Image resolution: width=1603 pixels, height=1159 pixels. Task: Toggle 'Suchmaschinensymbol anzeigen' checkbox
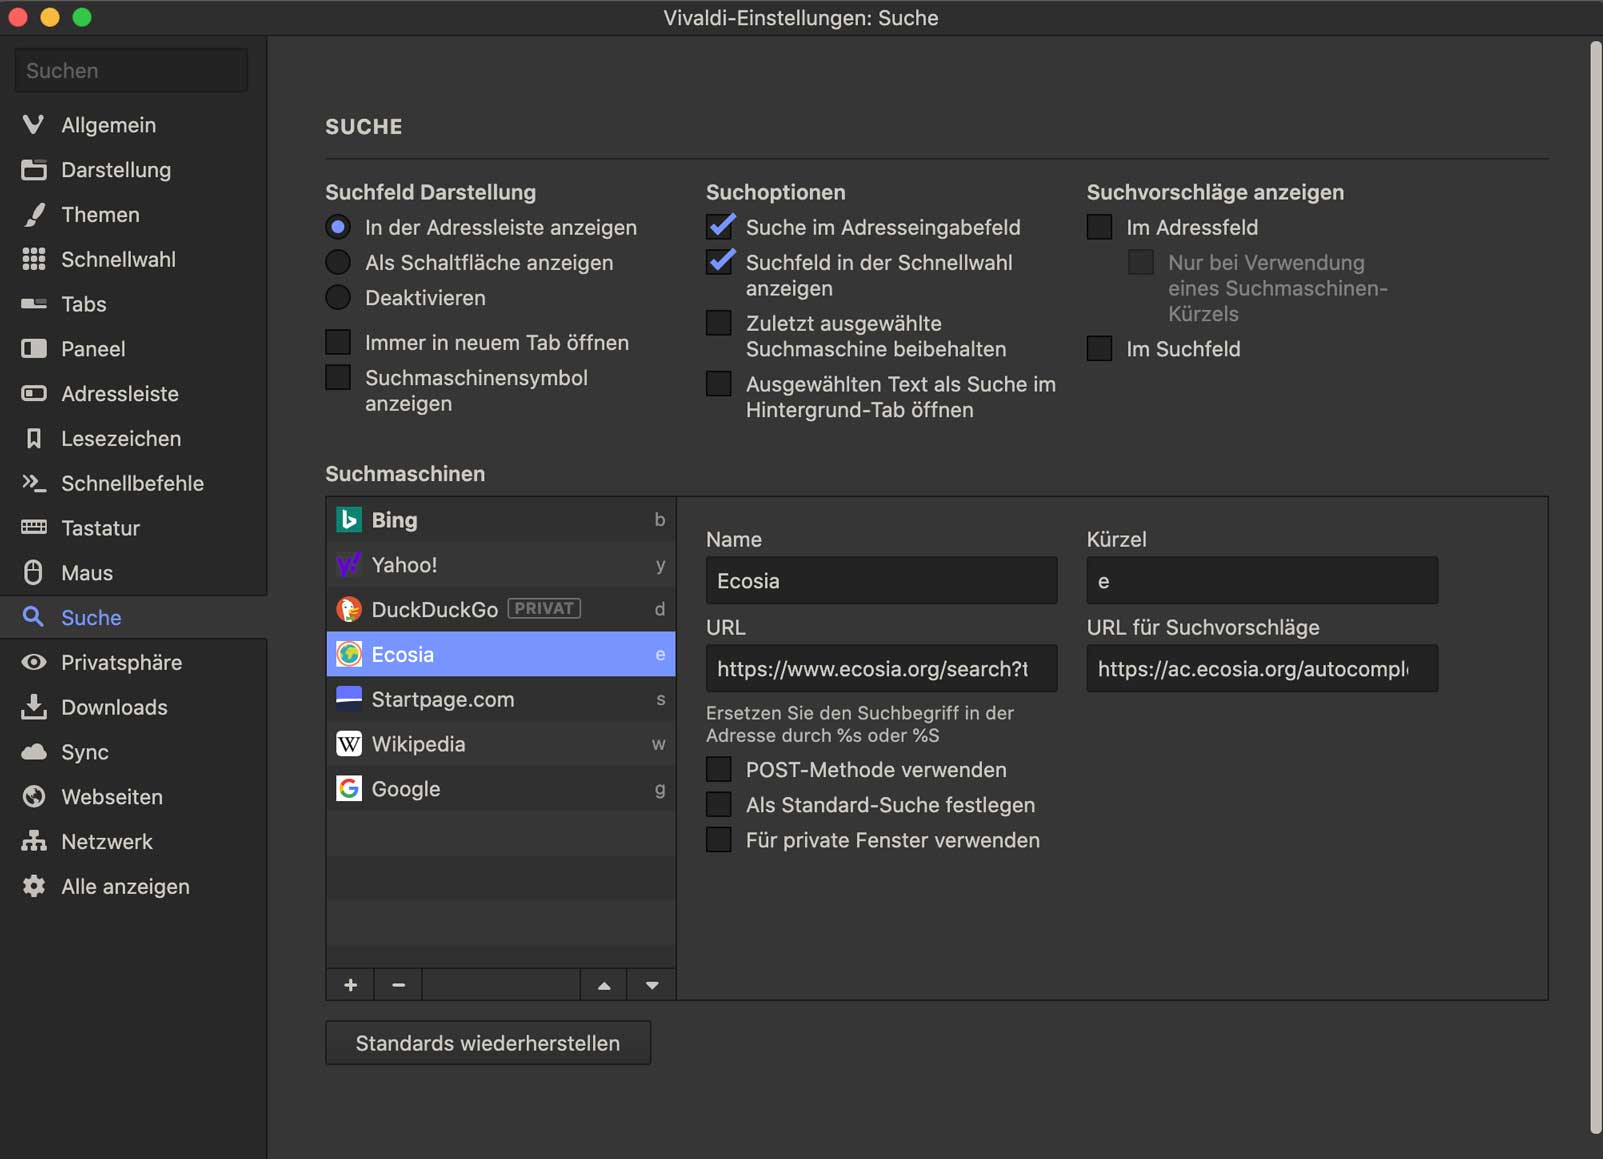click(x=338, y=378)
